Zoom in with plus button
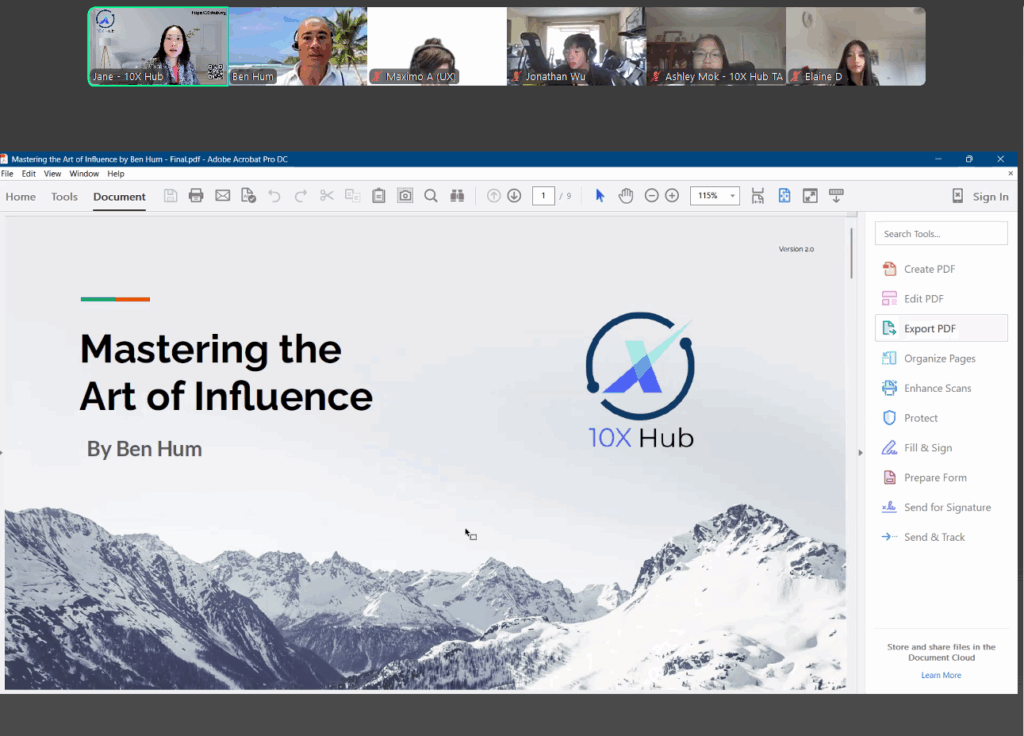The height and width of the screenshot is (736, 1024). 672,195
